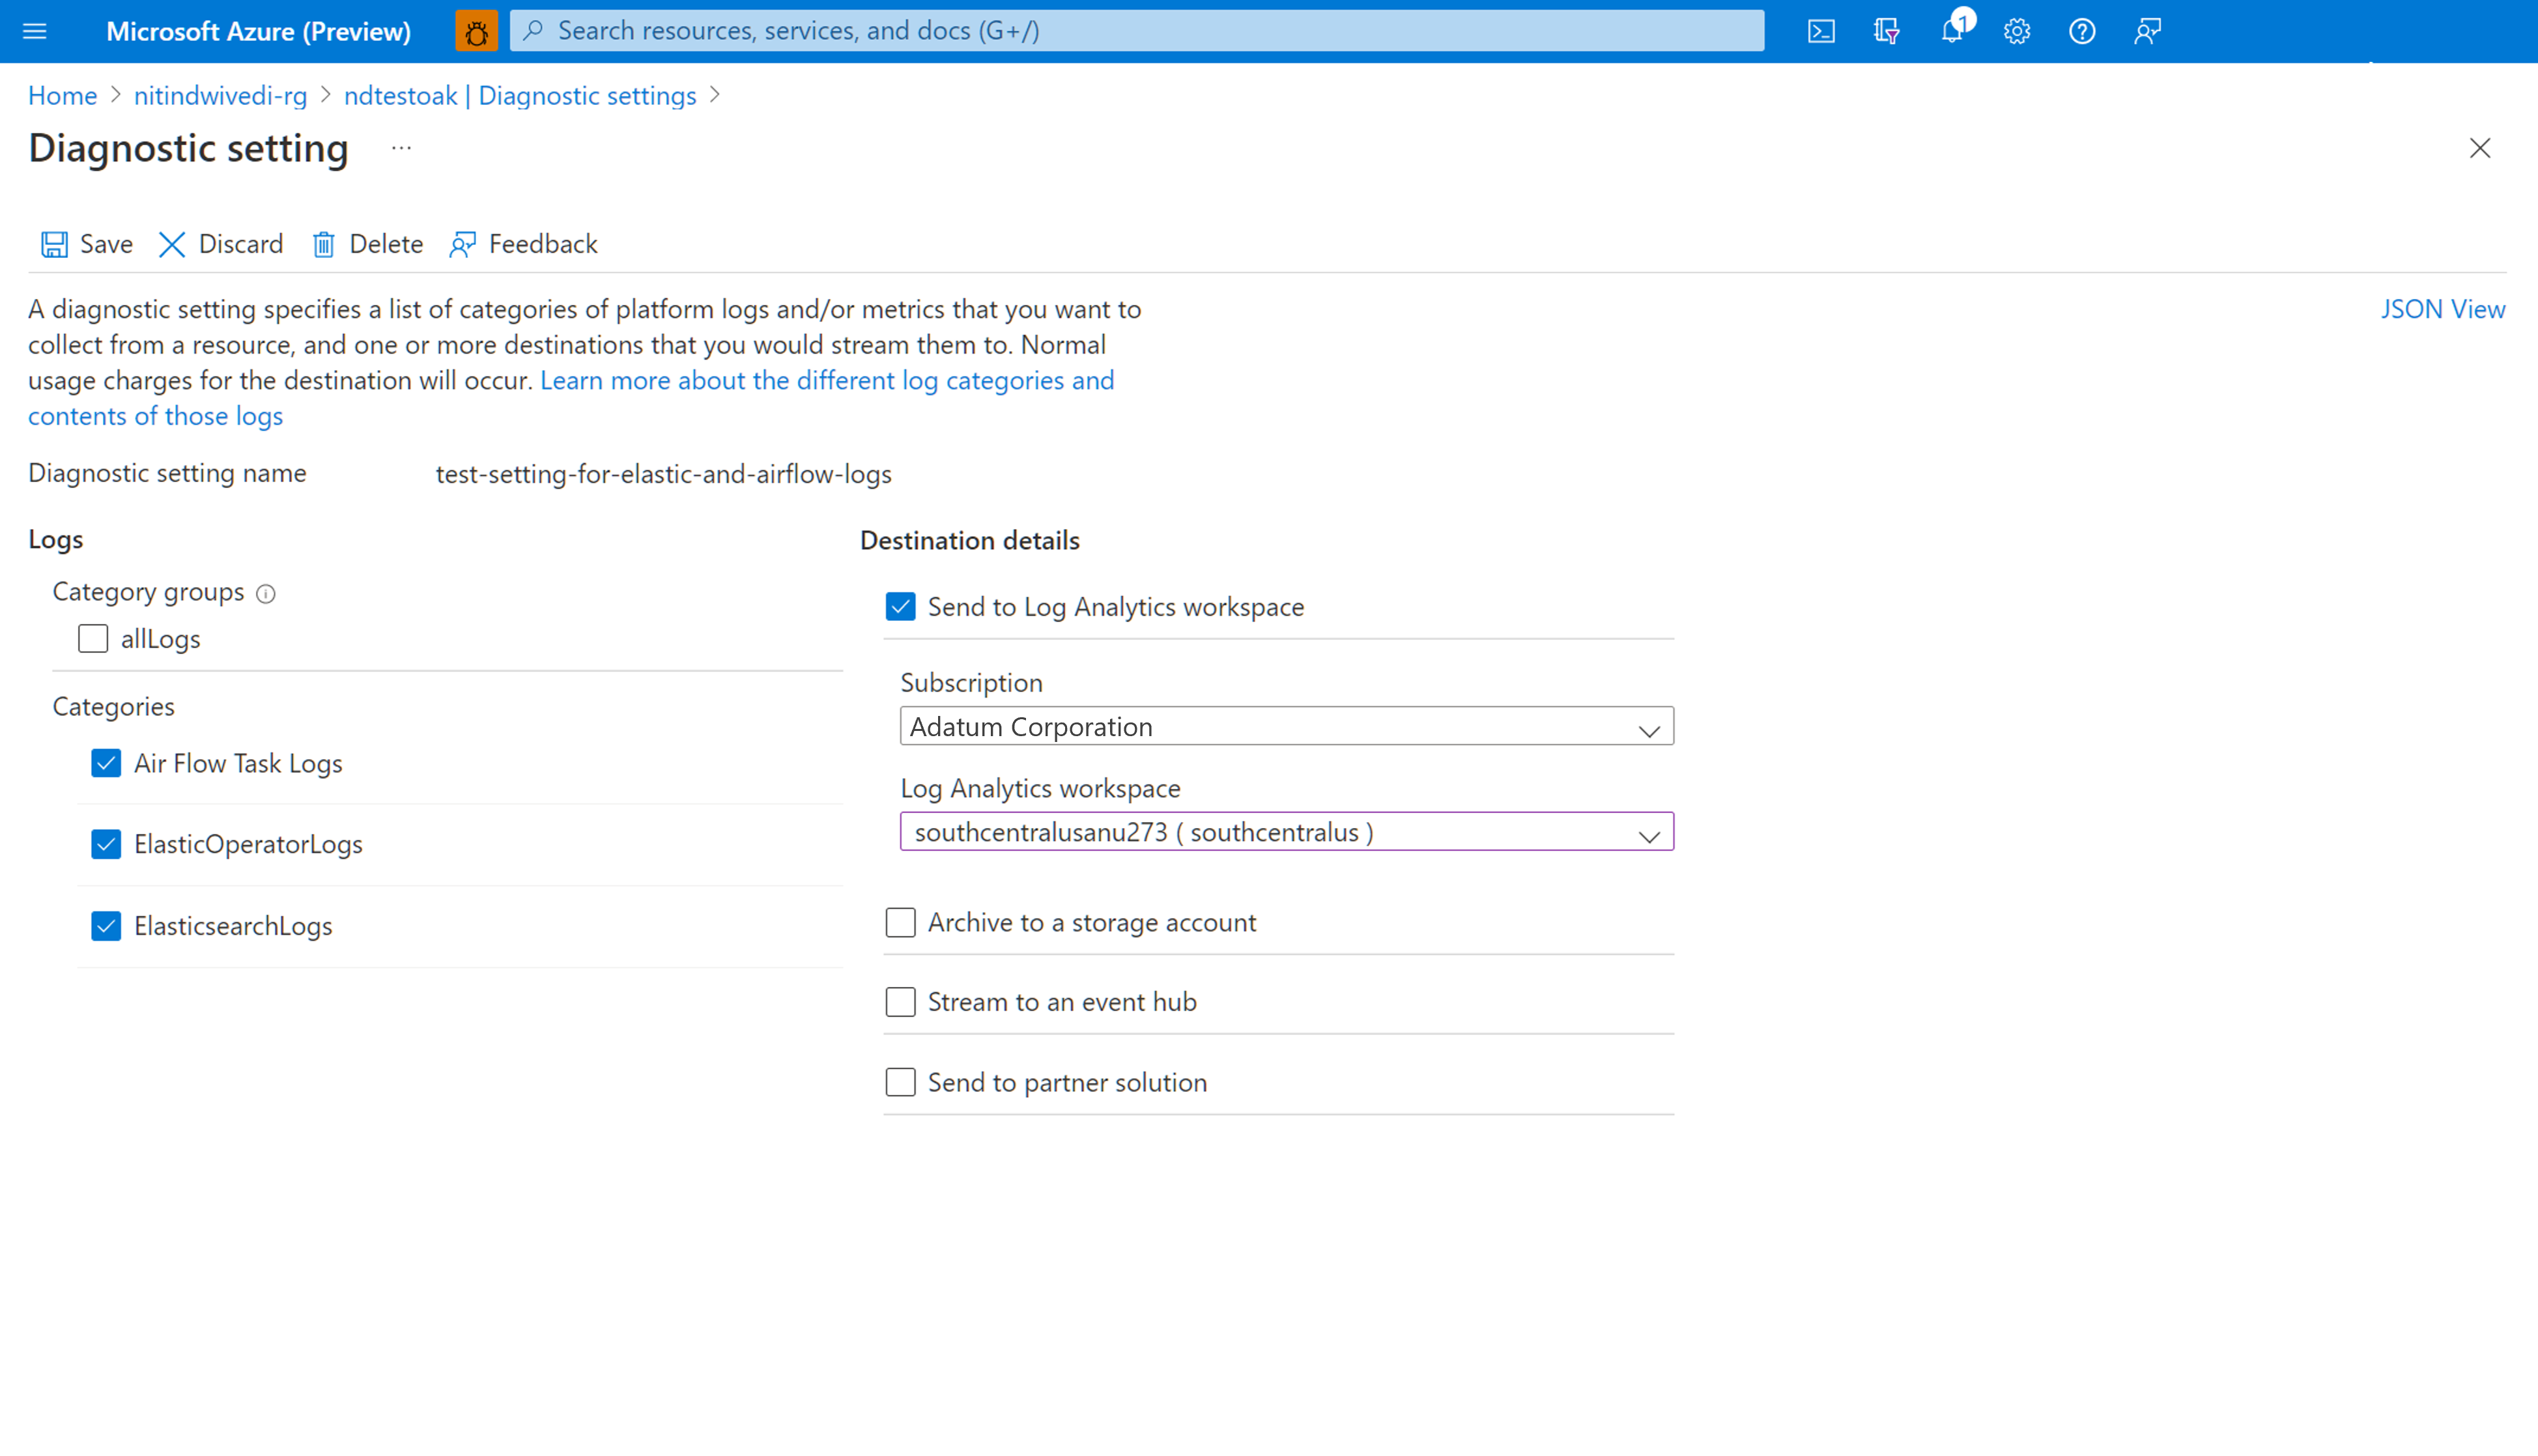Open ndtestoak Diagnostic settings breadcrumb

click(520, 95)
